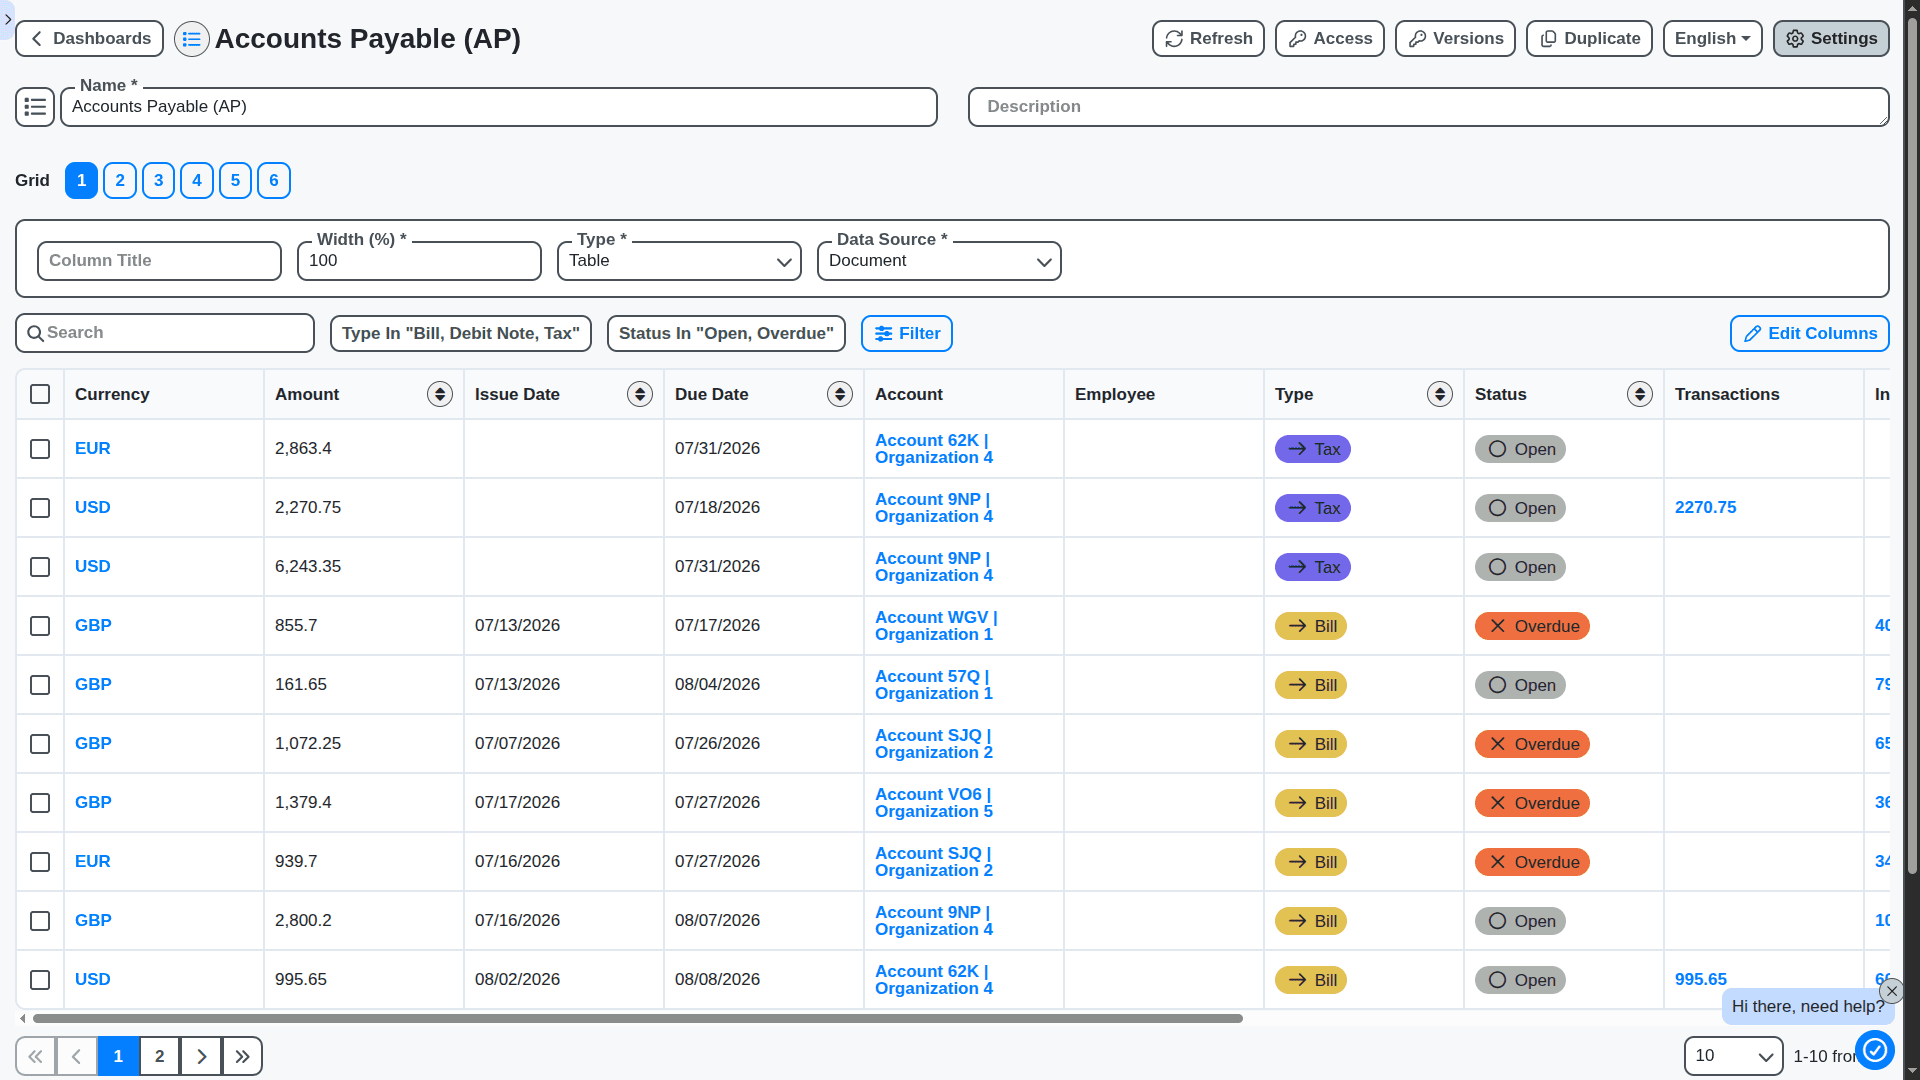Click the Duplicate button

[x=1589, y=39]
